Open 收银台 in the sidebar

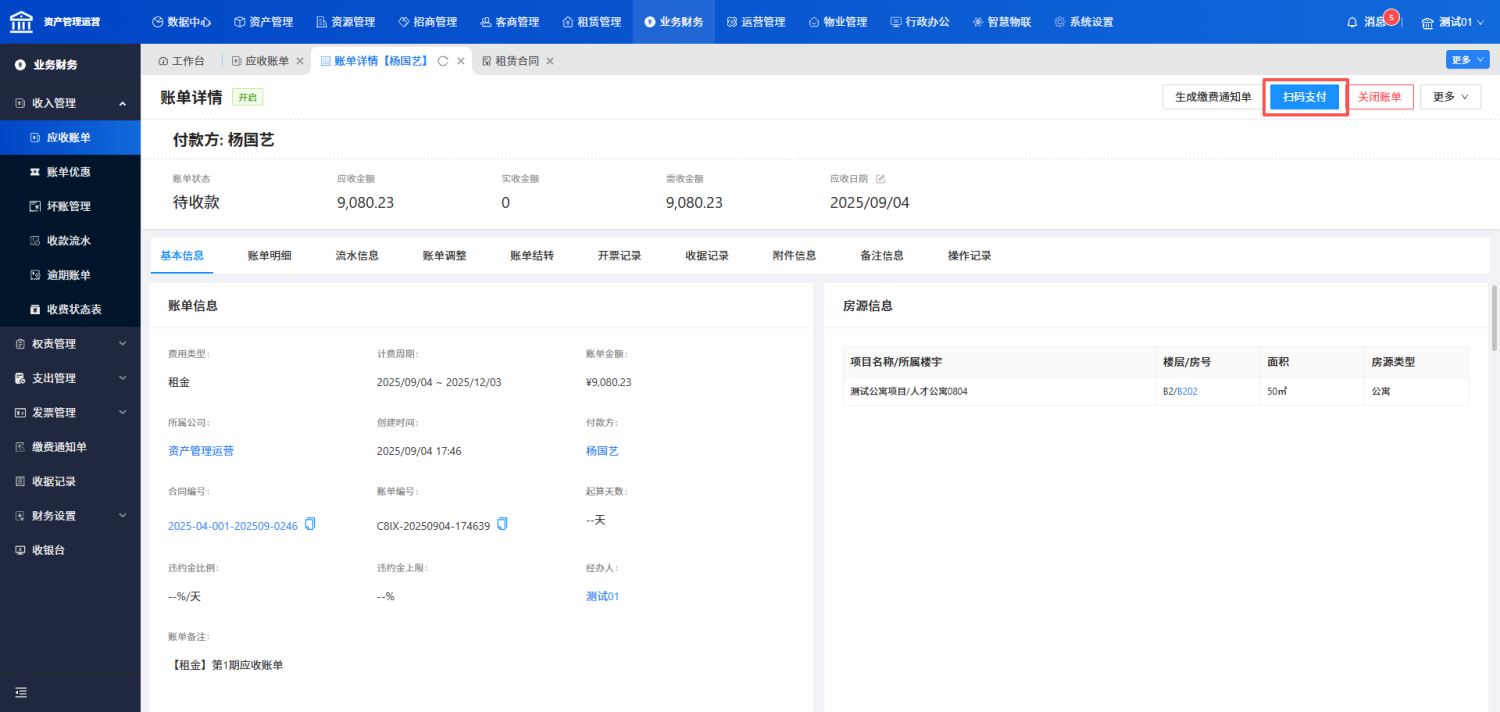click(70, 550)
